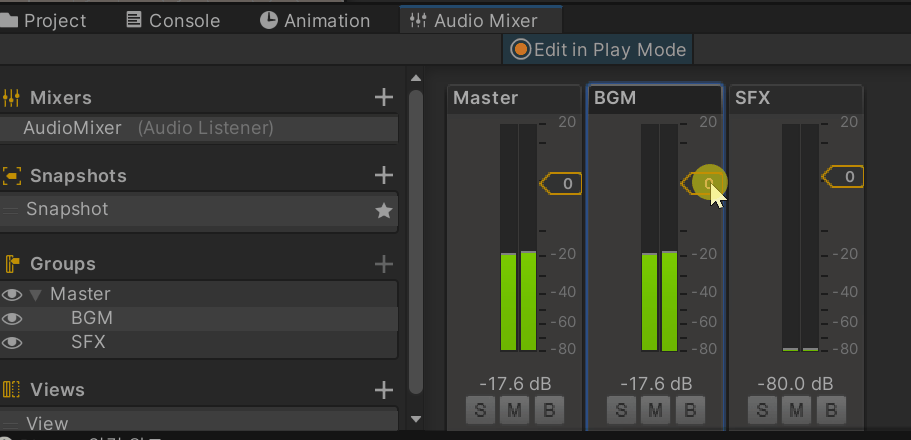Add a new group with plus icon
This screenshot has width=911, height=440.
click(383, 264)
